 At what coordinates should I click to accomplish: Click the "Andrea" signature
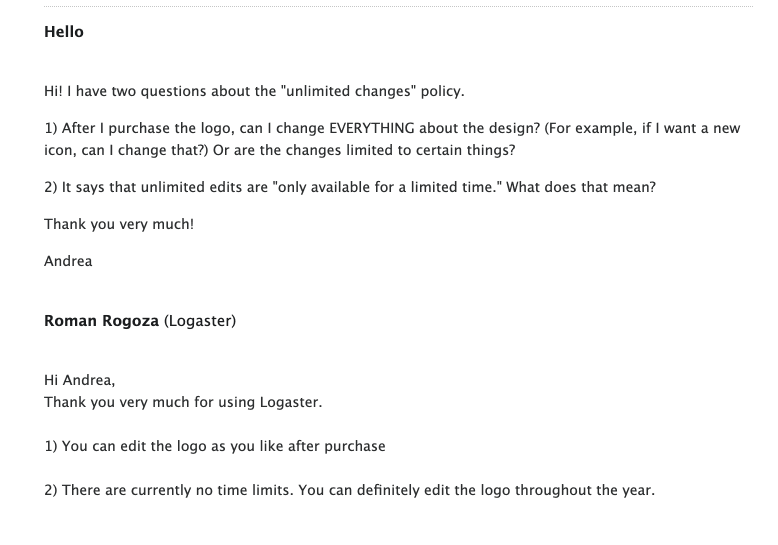click(x=68, y=261)
